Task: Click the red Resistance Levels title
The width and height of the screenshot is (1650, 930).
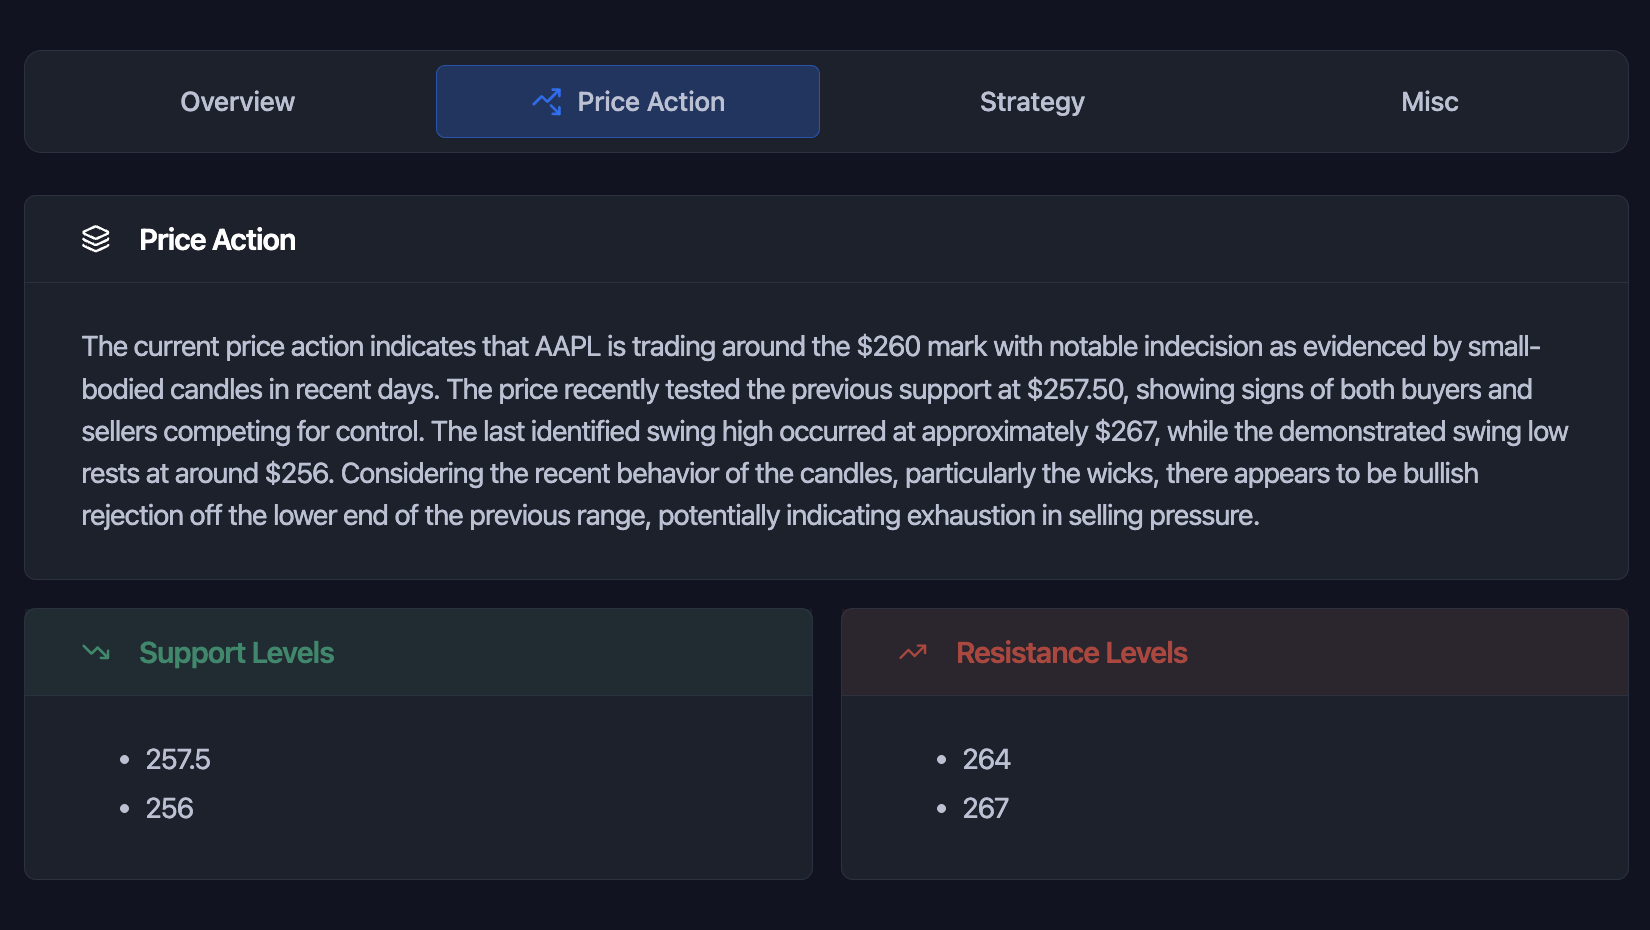Action: pyautogui.click(x=1071, y=653)
